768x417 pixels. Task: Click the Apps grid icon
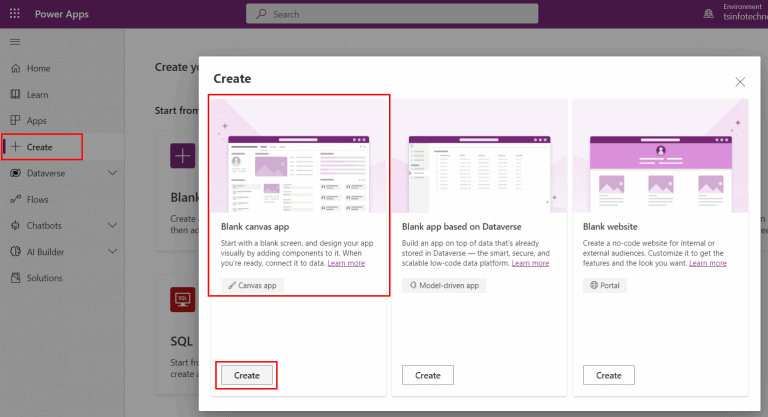(x=16, y=120)
